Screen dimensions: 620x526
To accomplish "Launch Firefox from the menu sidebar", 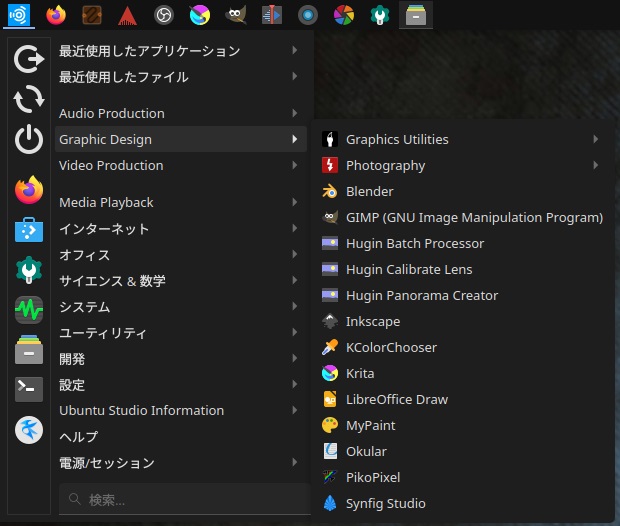I will tap(29, 190).
